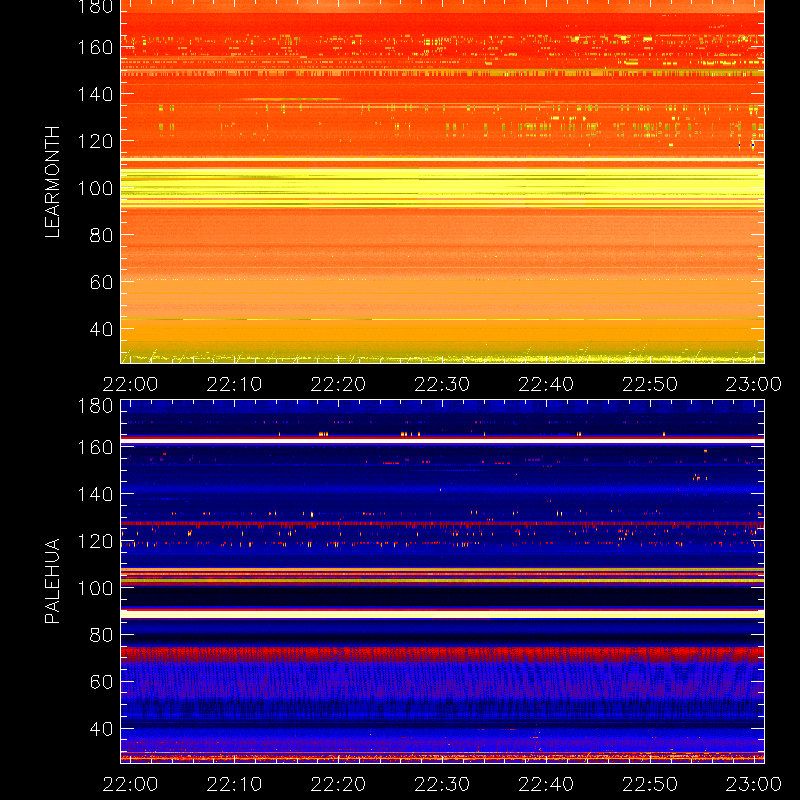
Task: Select the 80 tick label on Learmonth axis
Action: pyautogui.click(x=101, y=235)
